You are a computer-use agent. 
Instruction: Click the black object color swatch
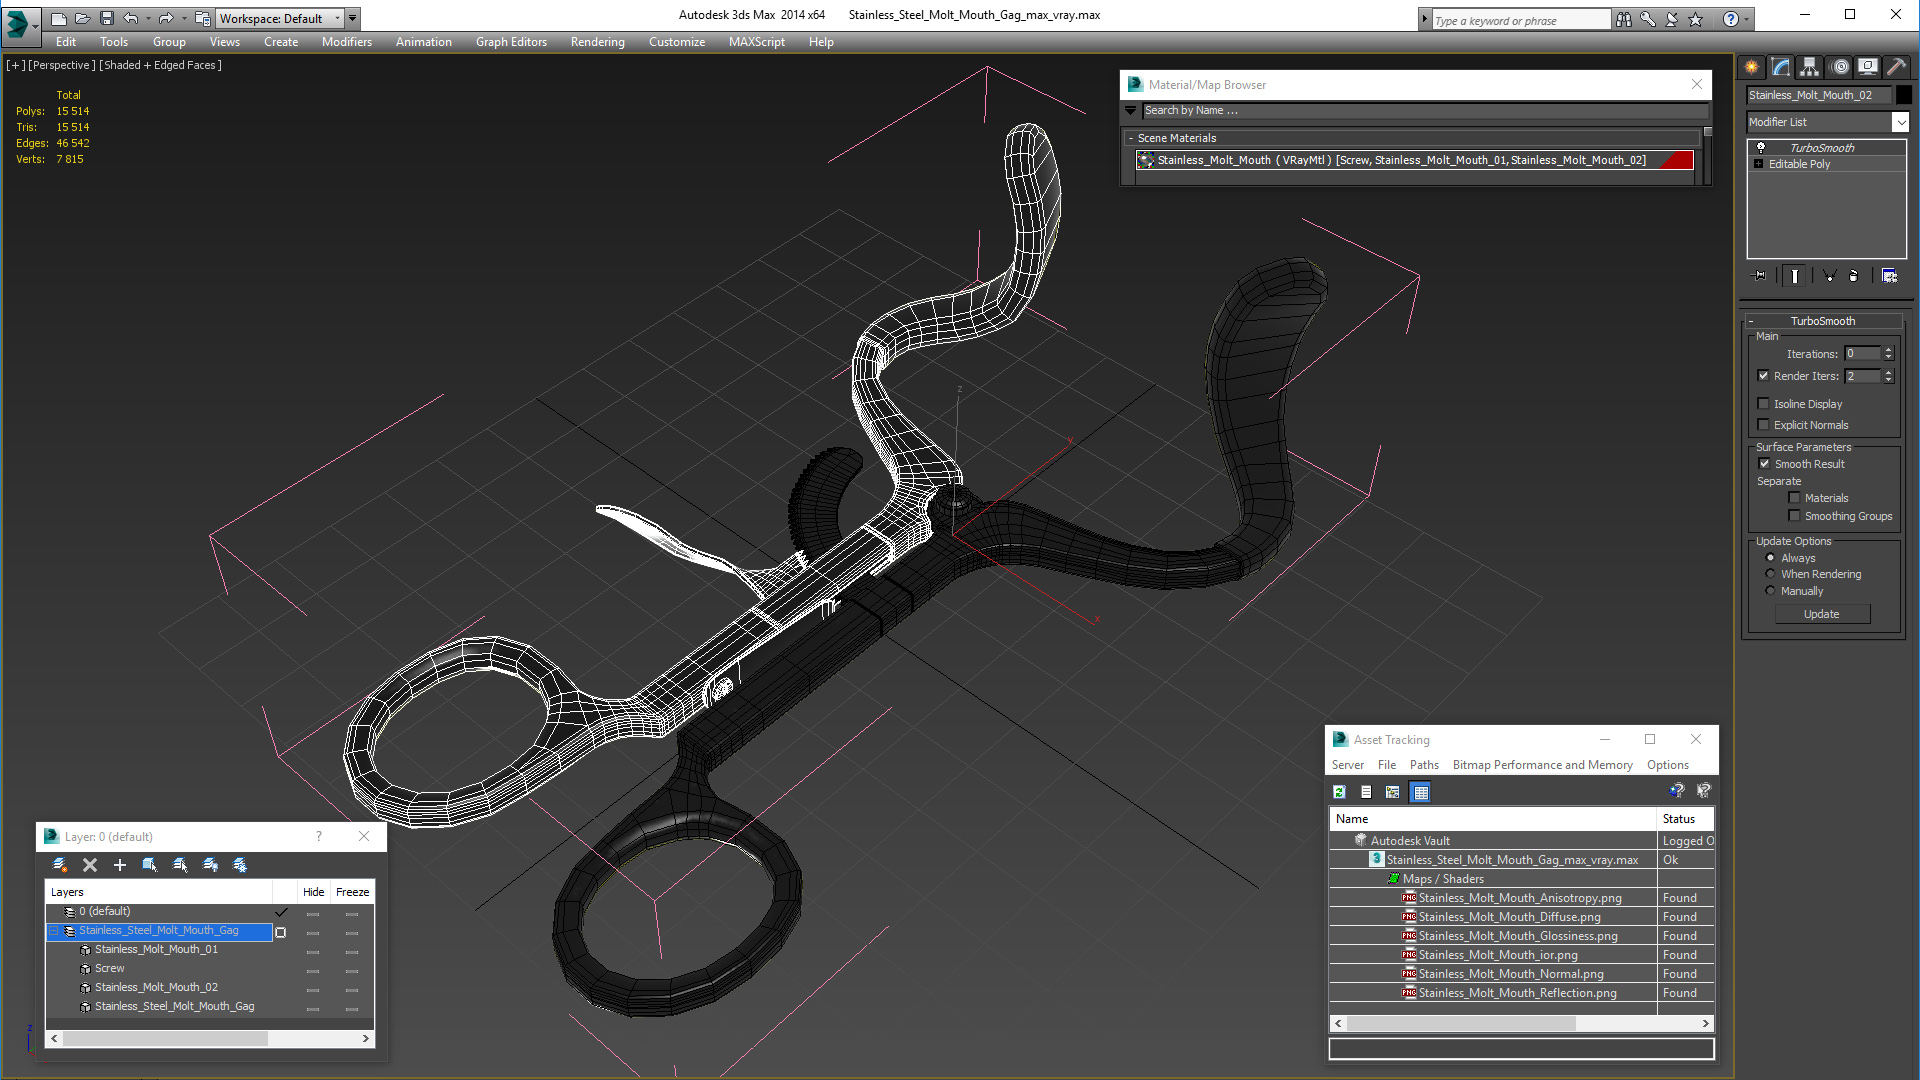[x=1904, y=95]
